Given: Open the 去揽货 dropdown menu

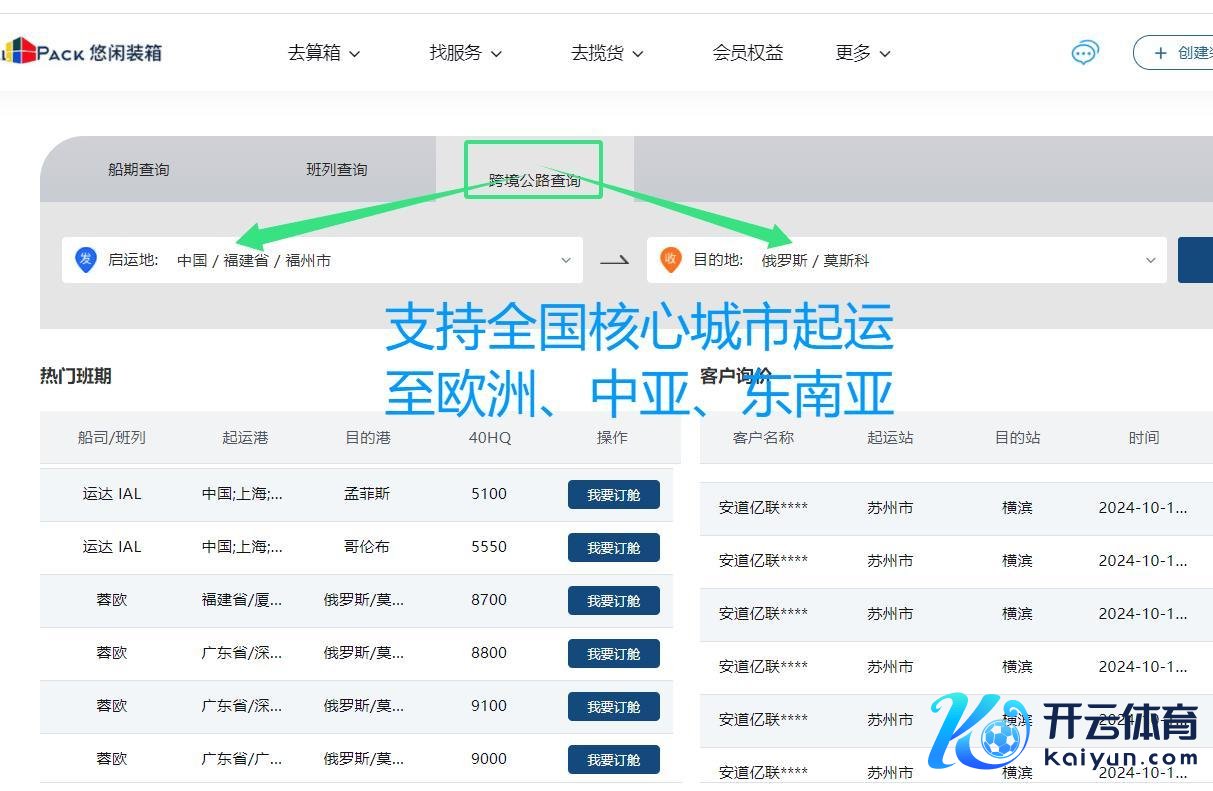Looking at the screenshot, I should tap(607, 53).
